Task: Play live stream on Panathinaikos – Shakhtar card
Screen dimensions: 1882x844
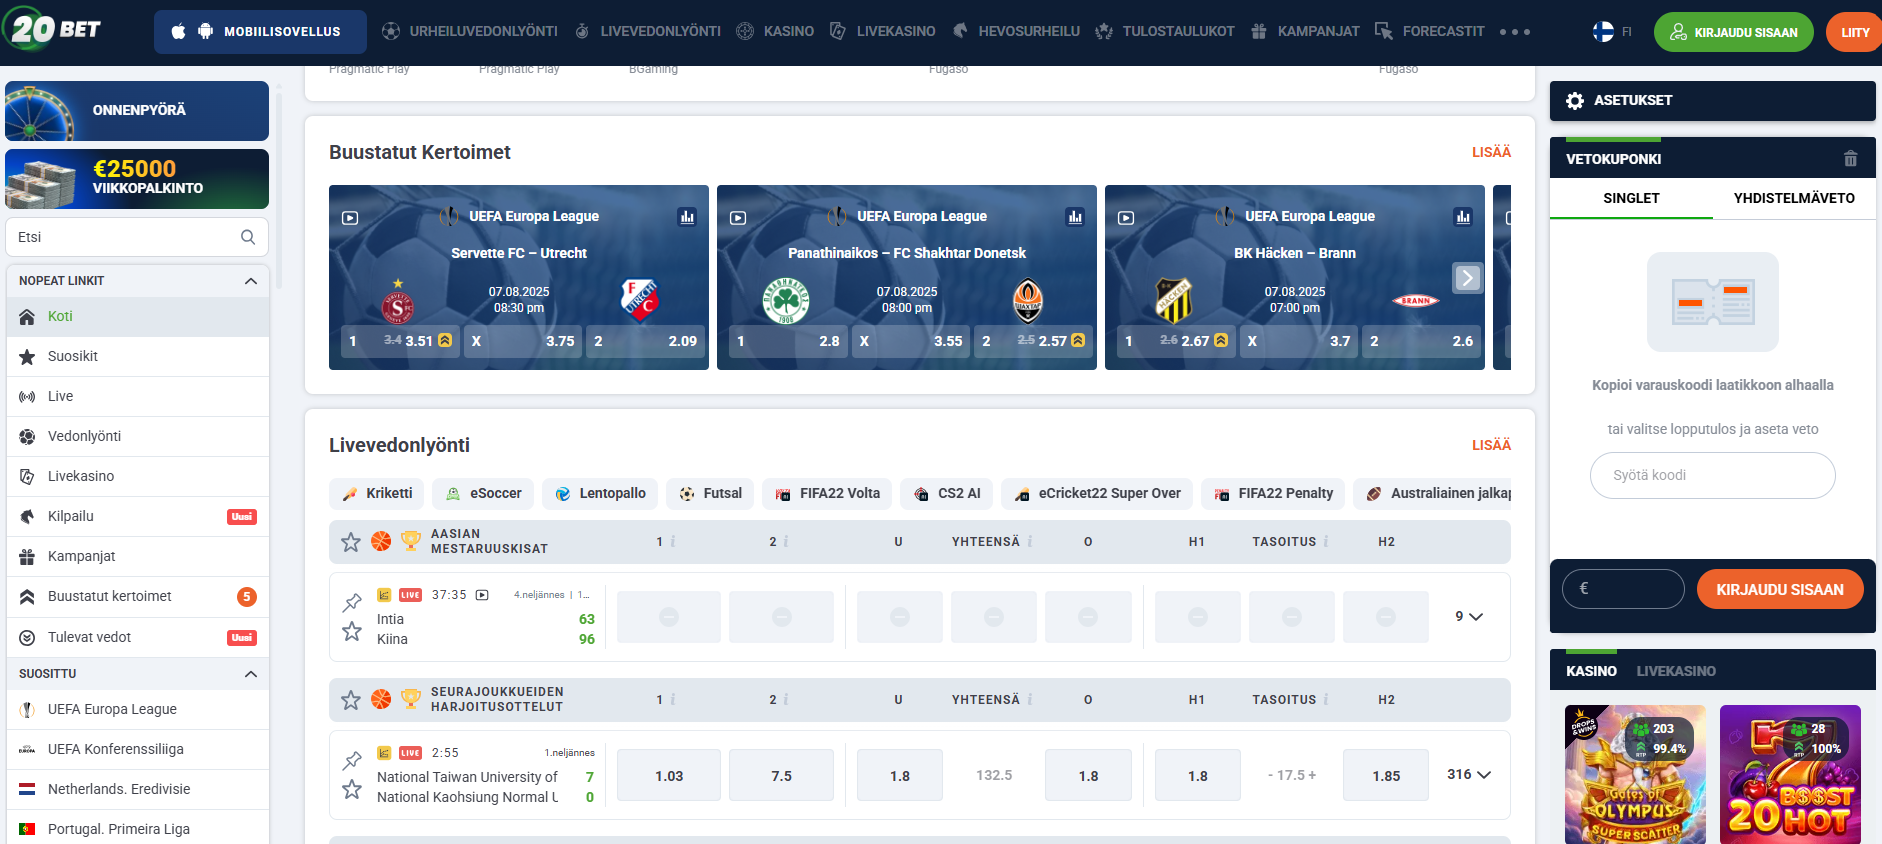Action: pos(738,217)
